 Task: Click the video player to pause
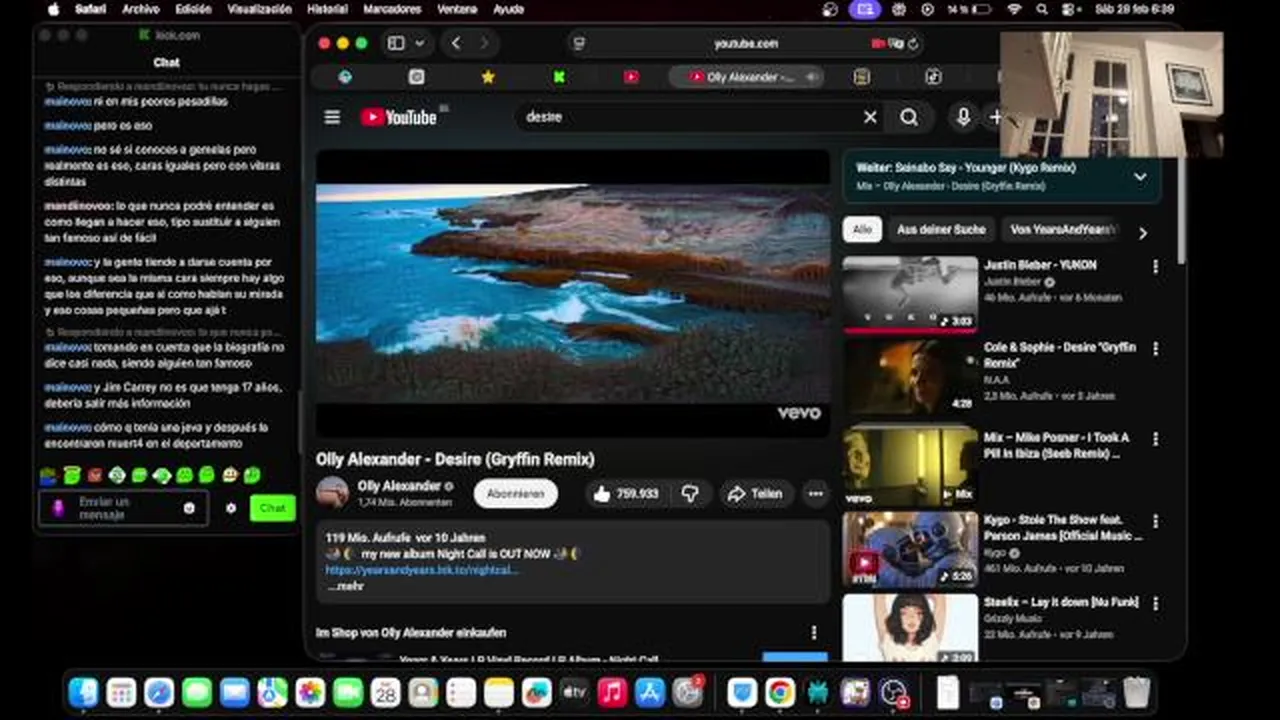(x=573, y=293)
